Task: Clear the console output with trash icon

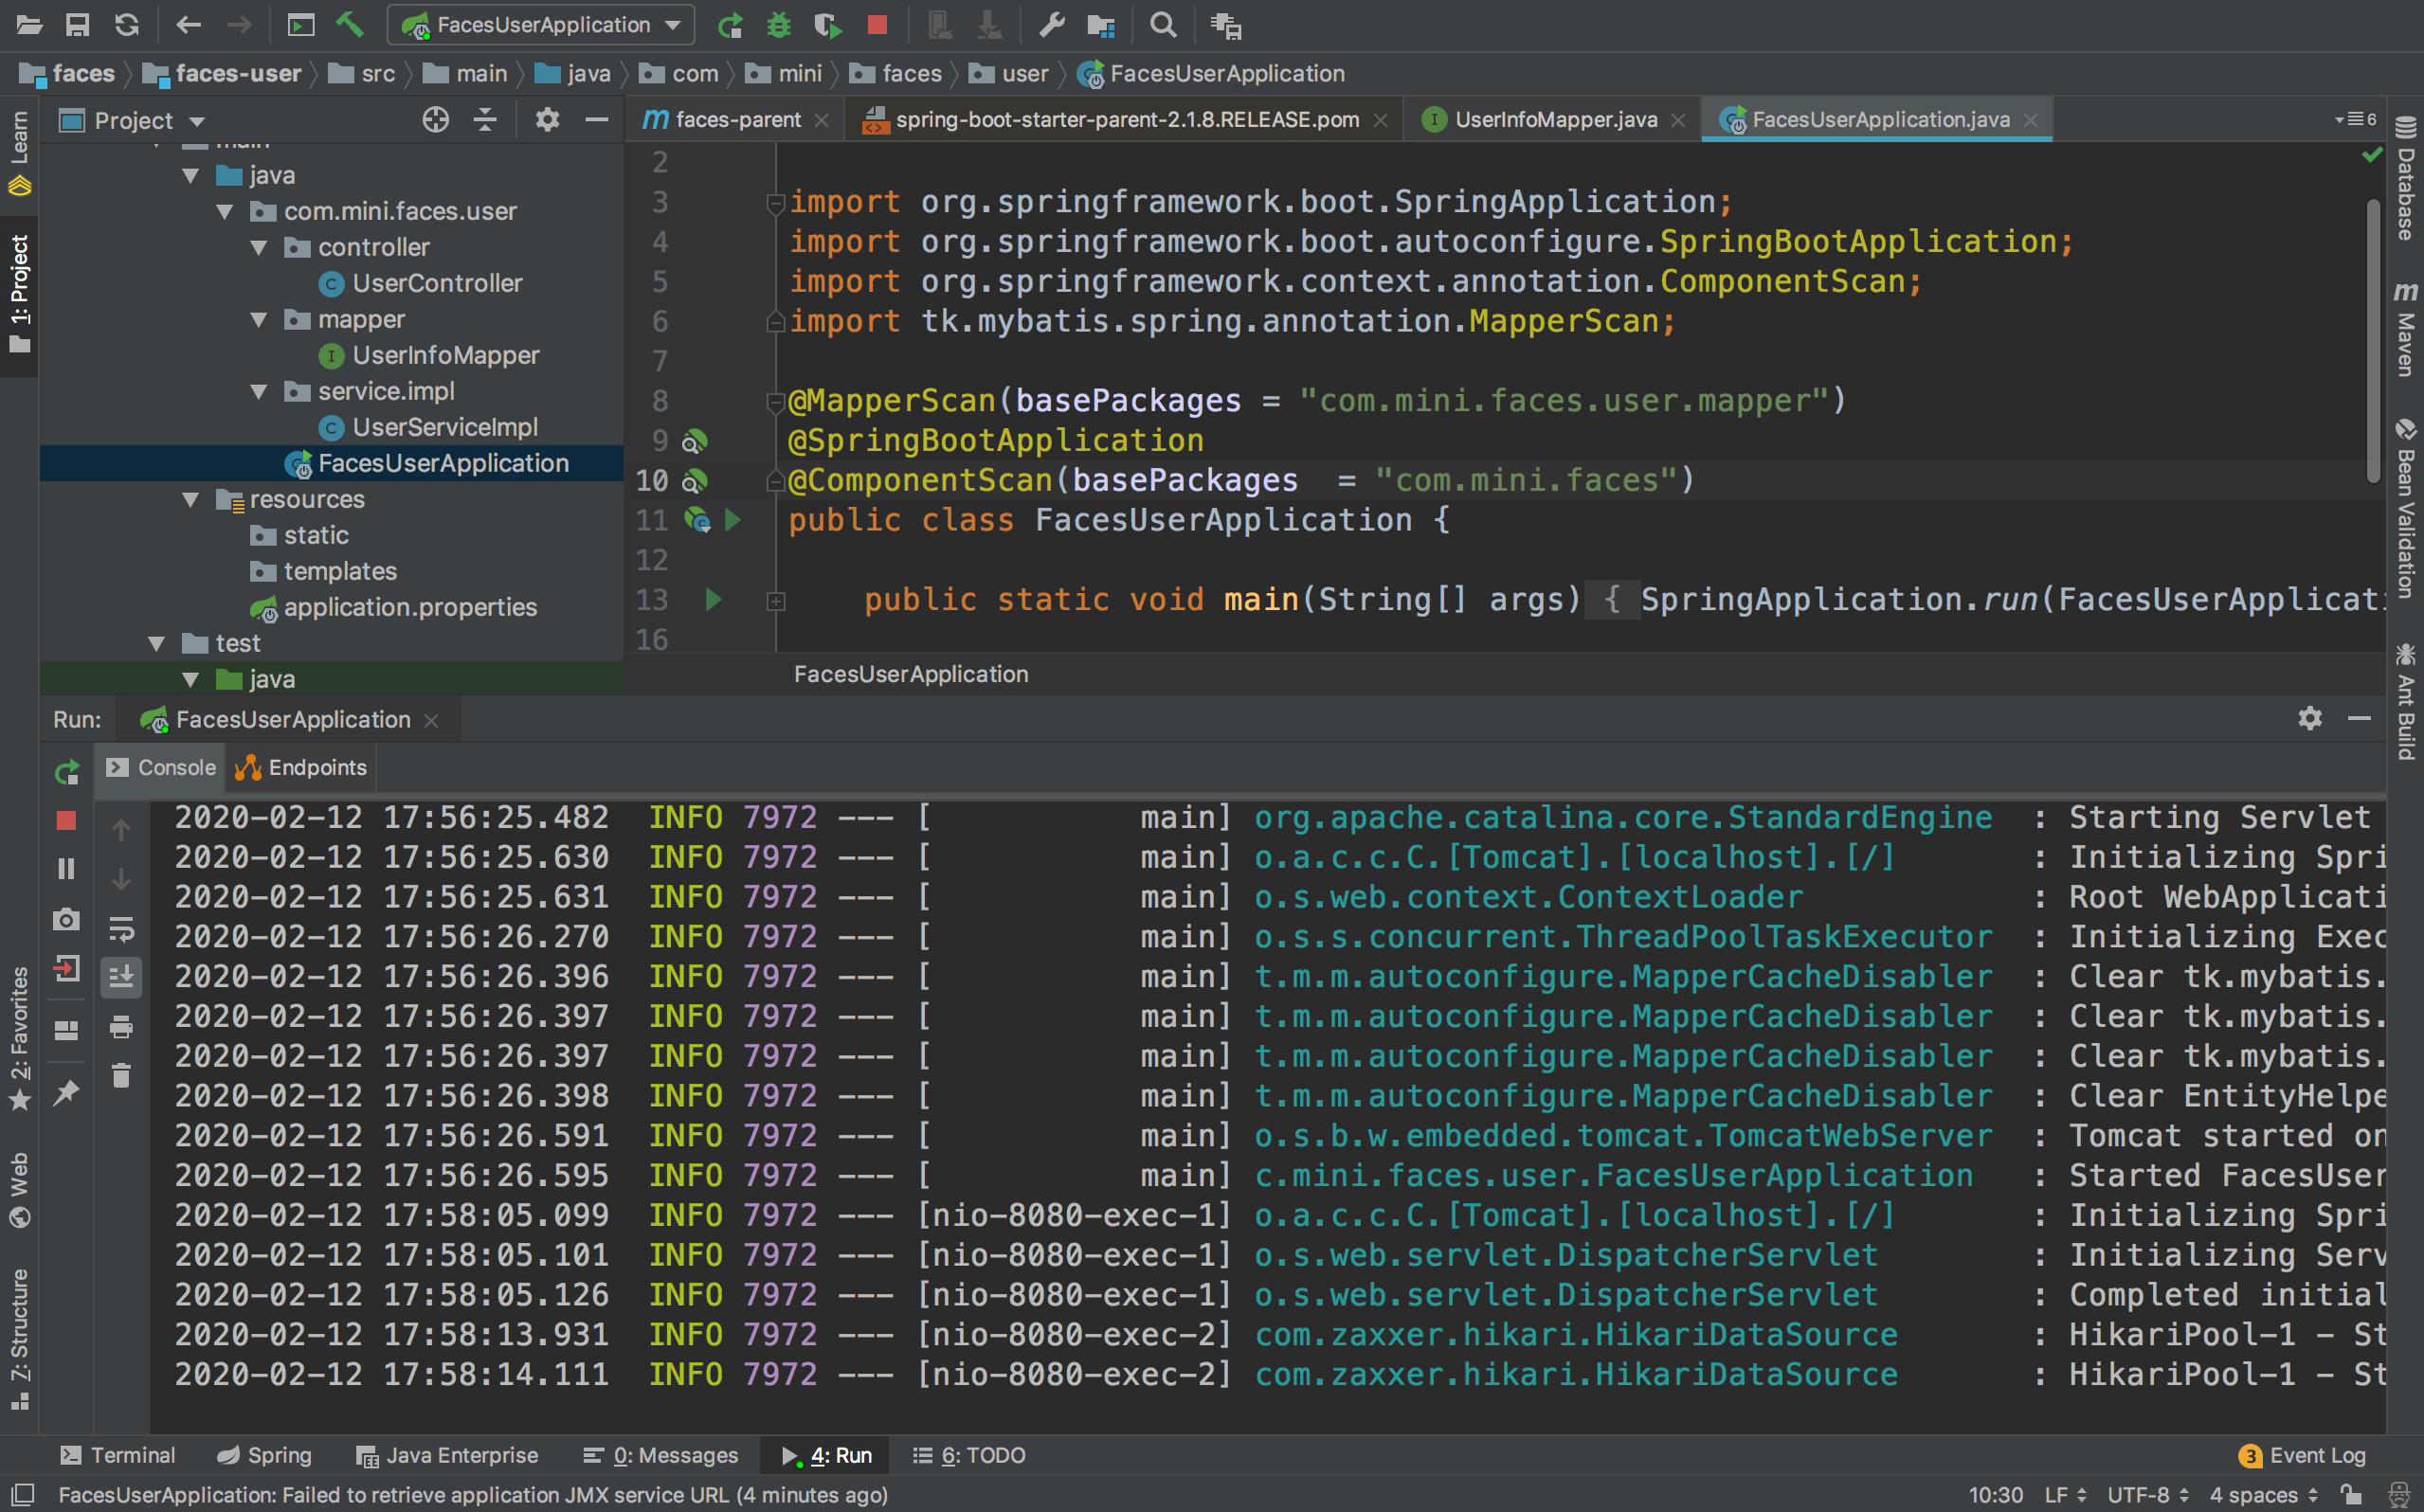Action: 121,1075
